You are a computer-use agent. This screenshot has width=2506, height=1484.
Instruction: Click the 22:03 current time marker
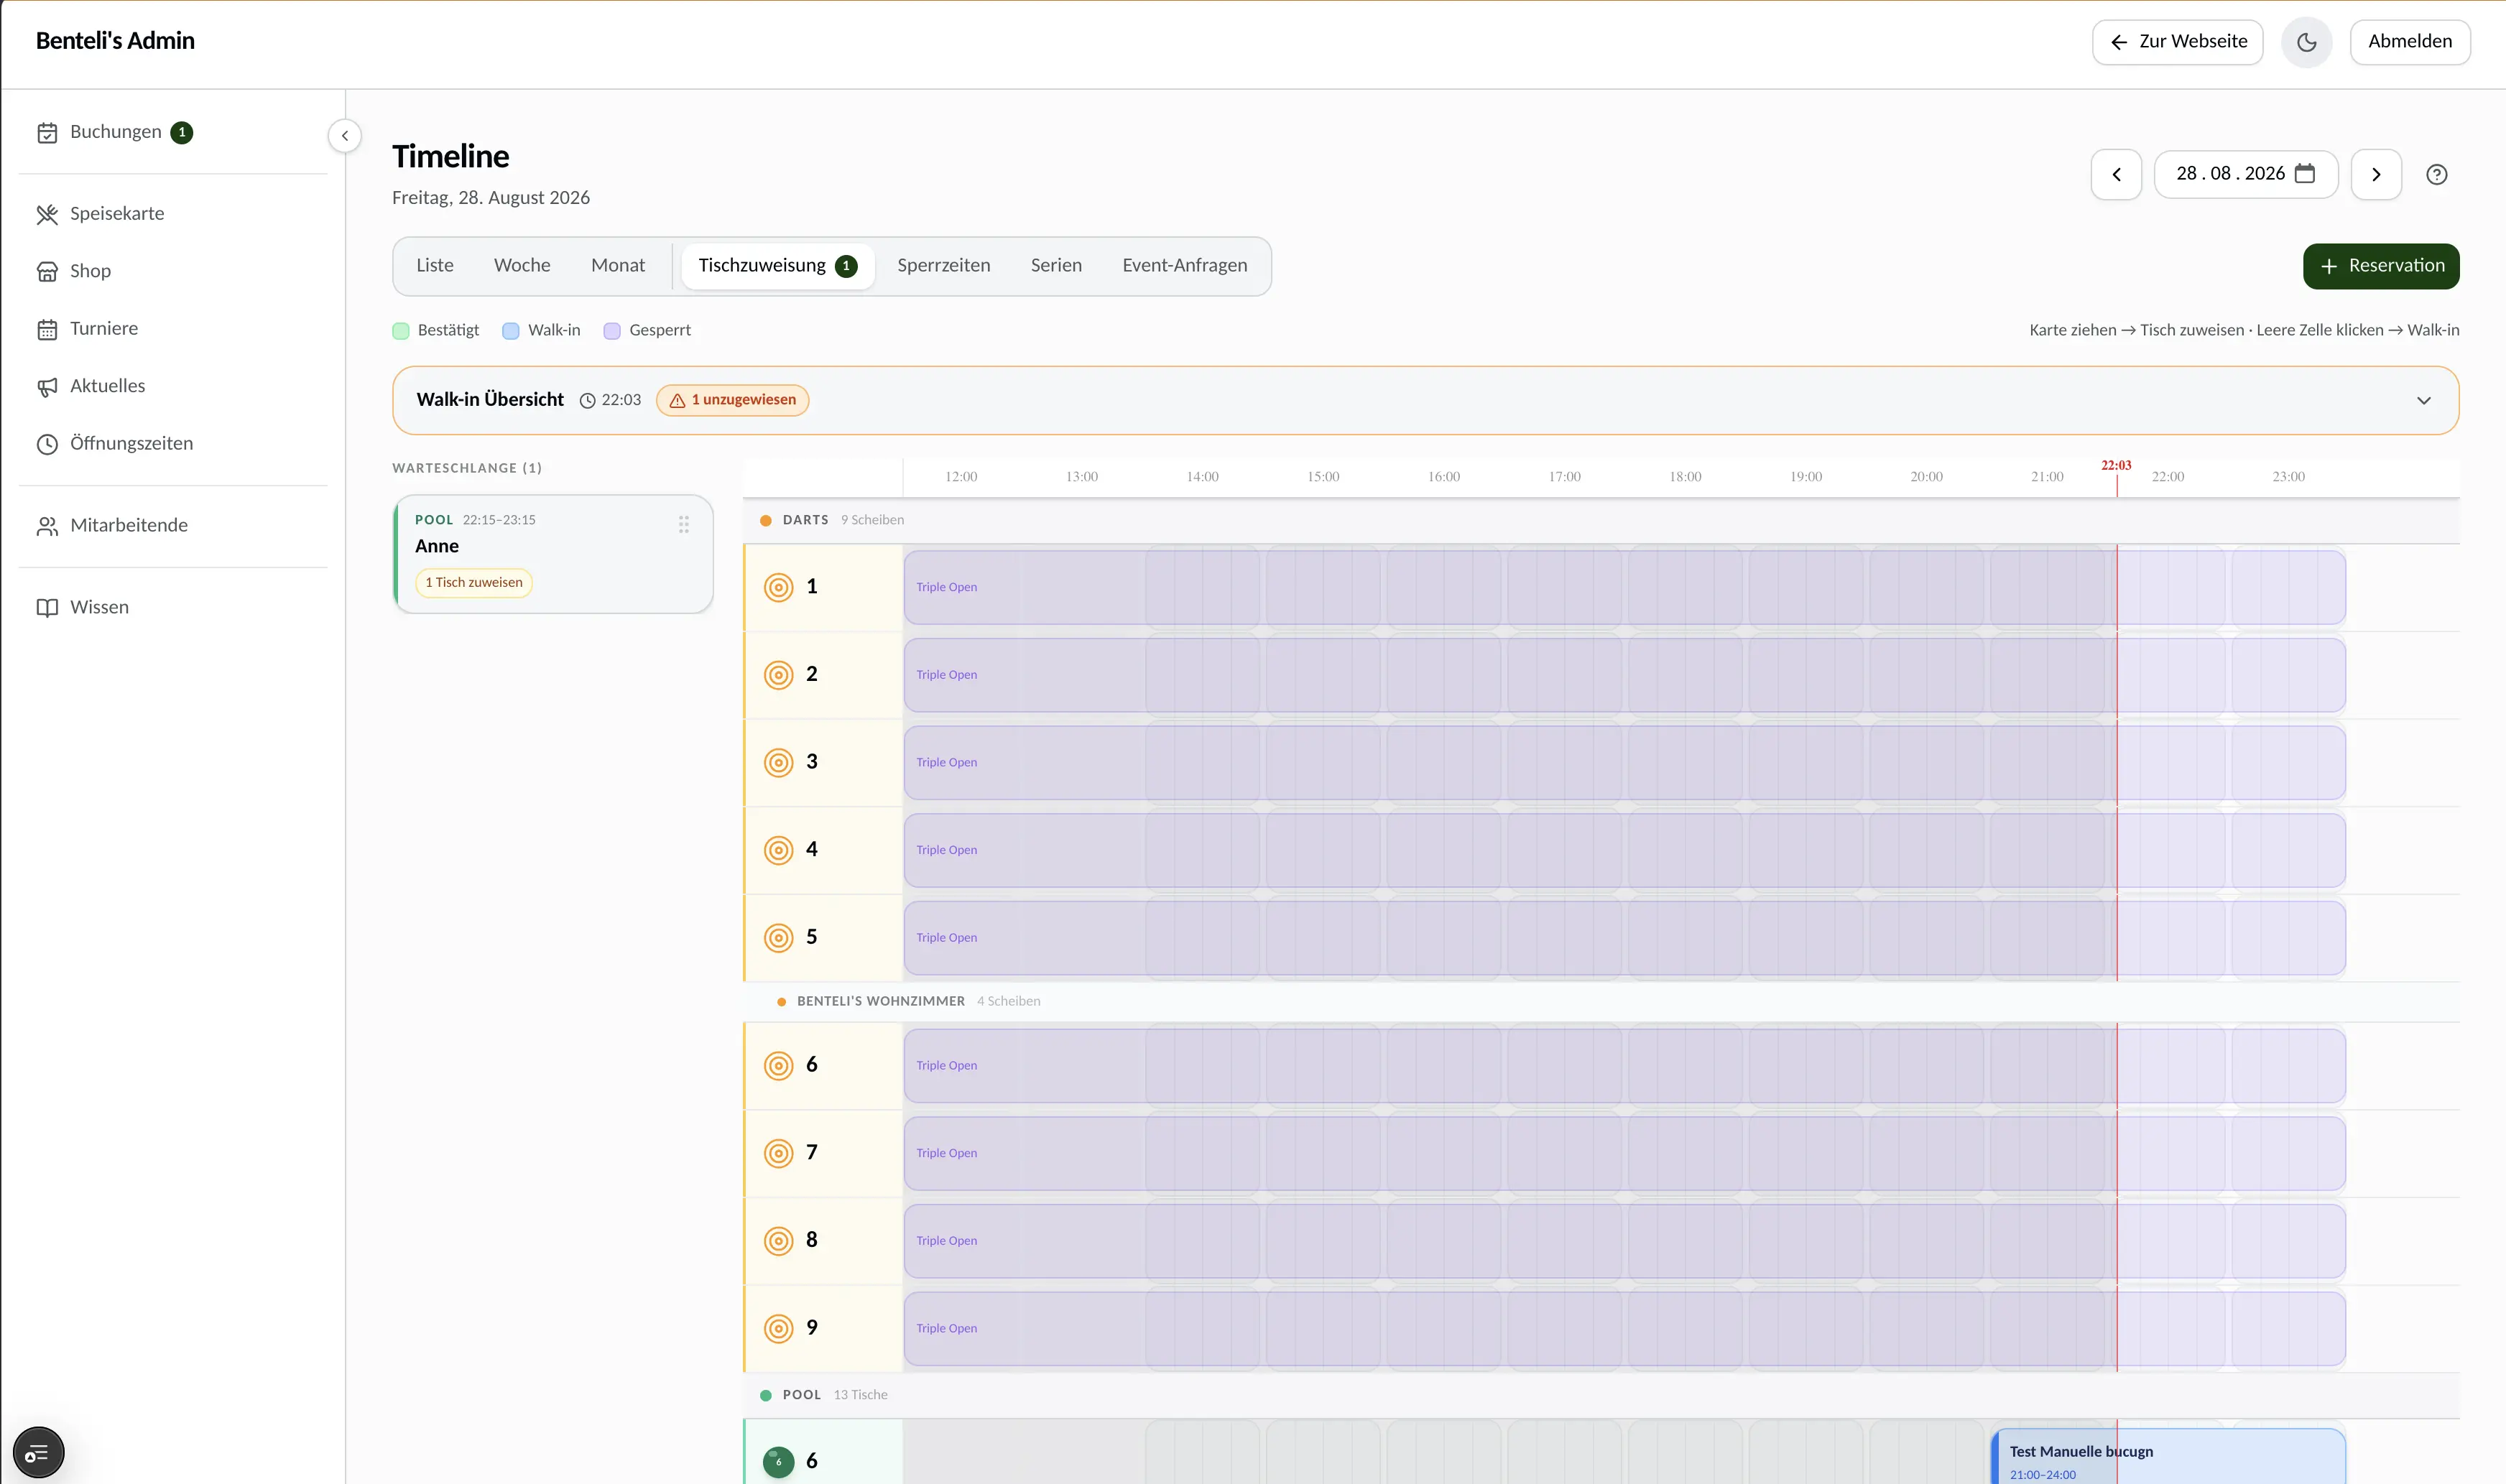[2116, 466]
